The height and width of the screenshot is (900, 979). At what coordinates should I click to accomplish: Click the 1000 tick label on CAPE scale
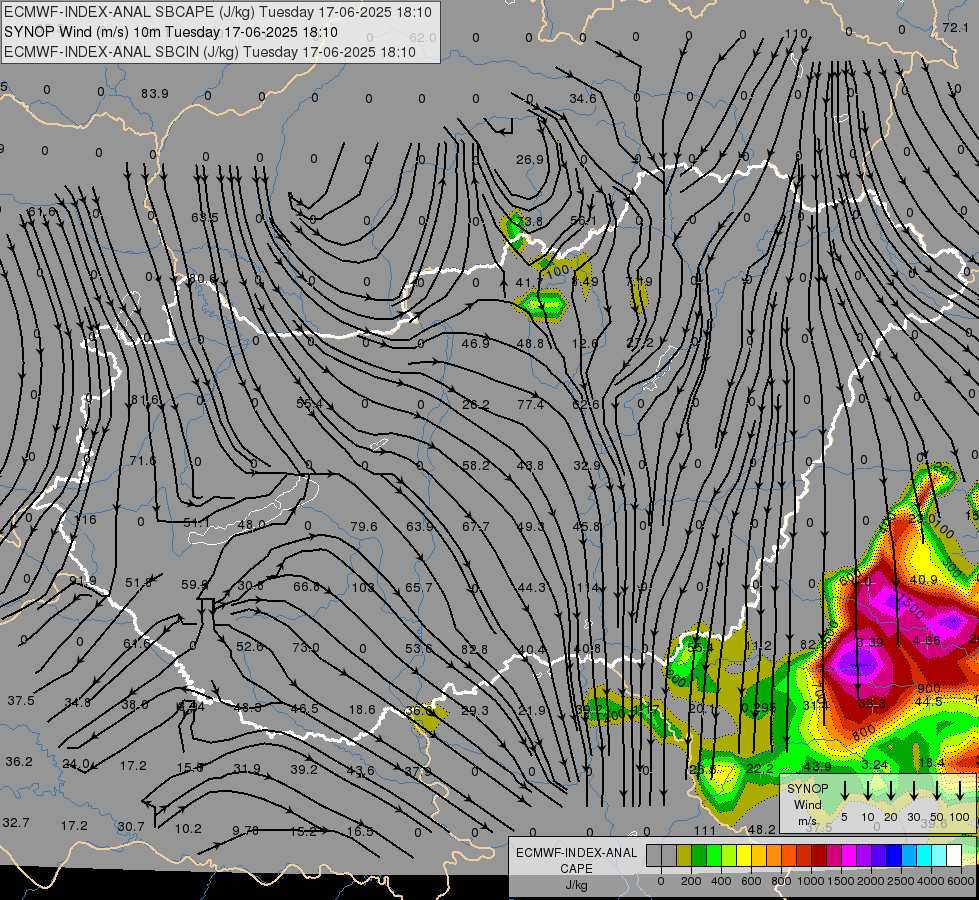(811, 881)
